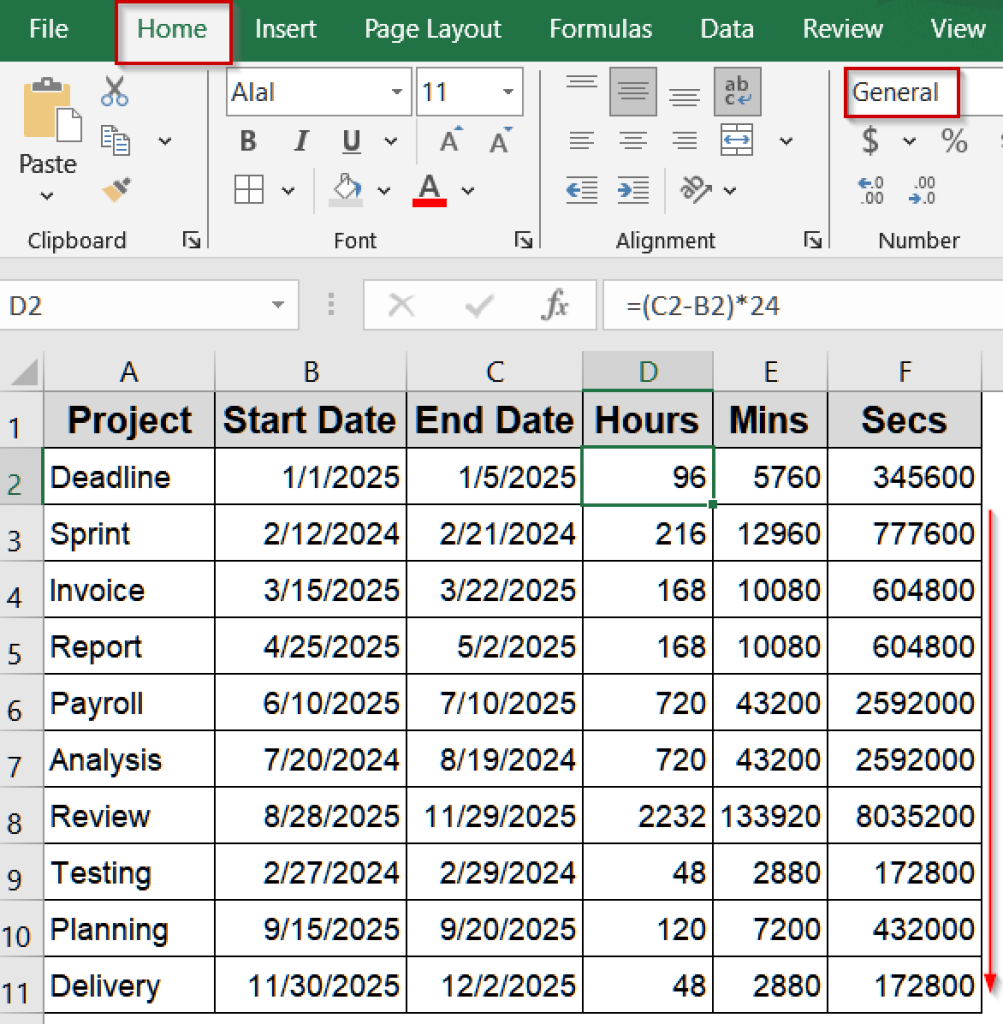Open the Data ribbon tab

(726, 29)
